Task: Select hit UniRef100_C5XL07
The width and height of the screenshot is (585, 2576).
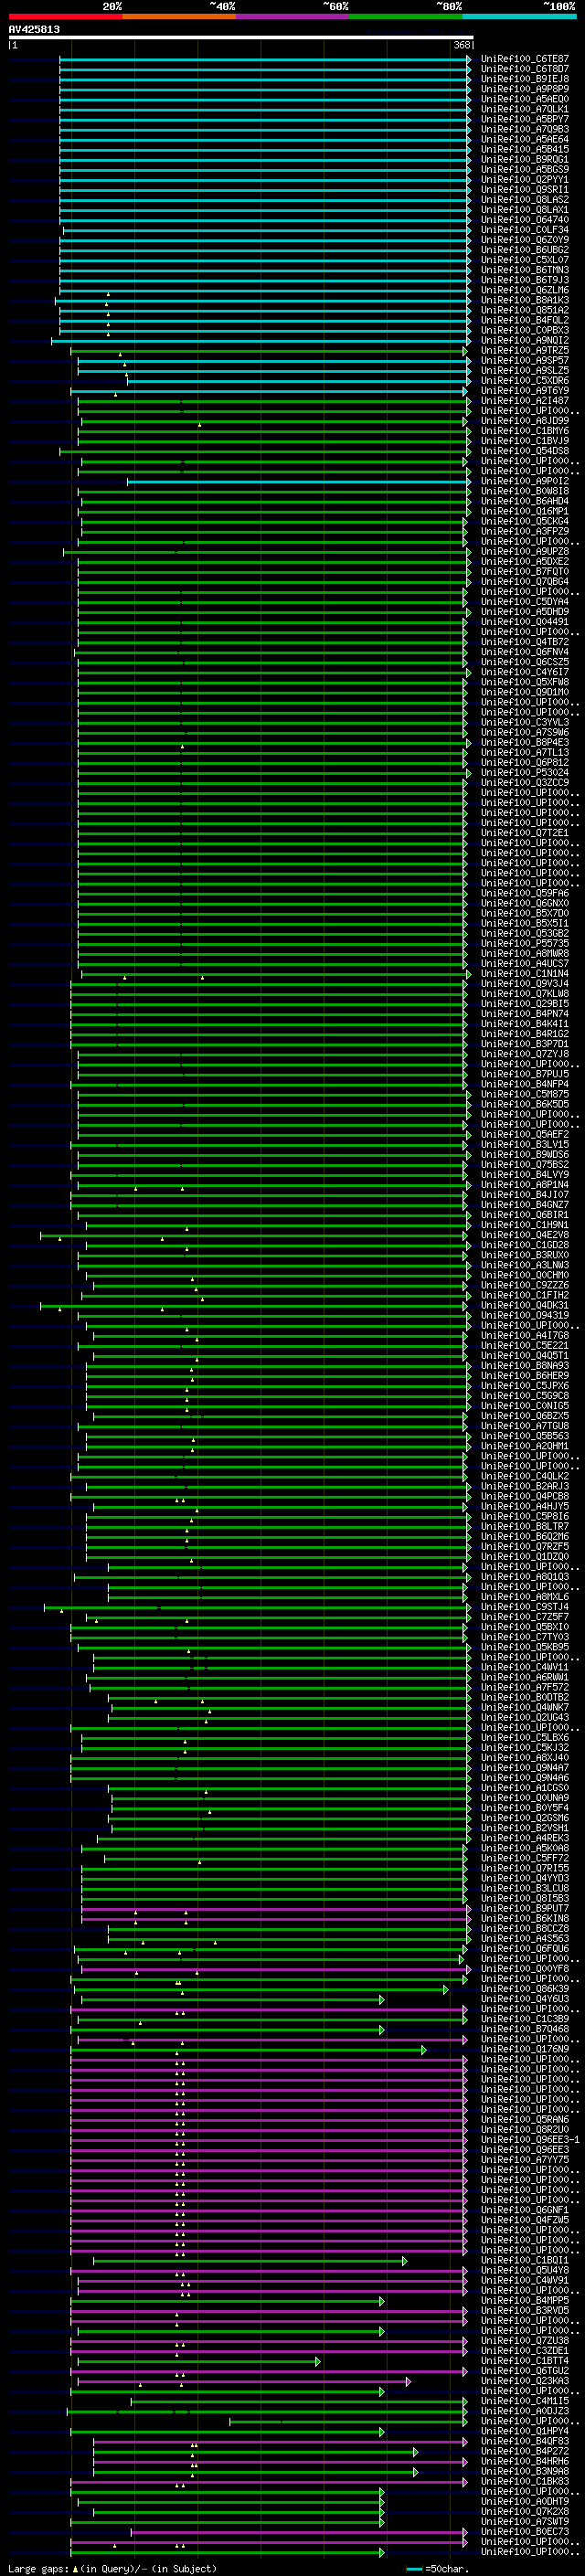Action: [x=524, y=260]
